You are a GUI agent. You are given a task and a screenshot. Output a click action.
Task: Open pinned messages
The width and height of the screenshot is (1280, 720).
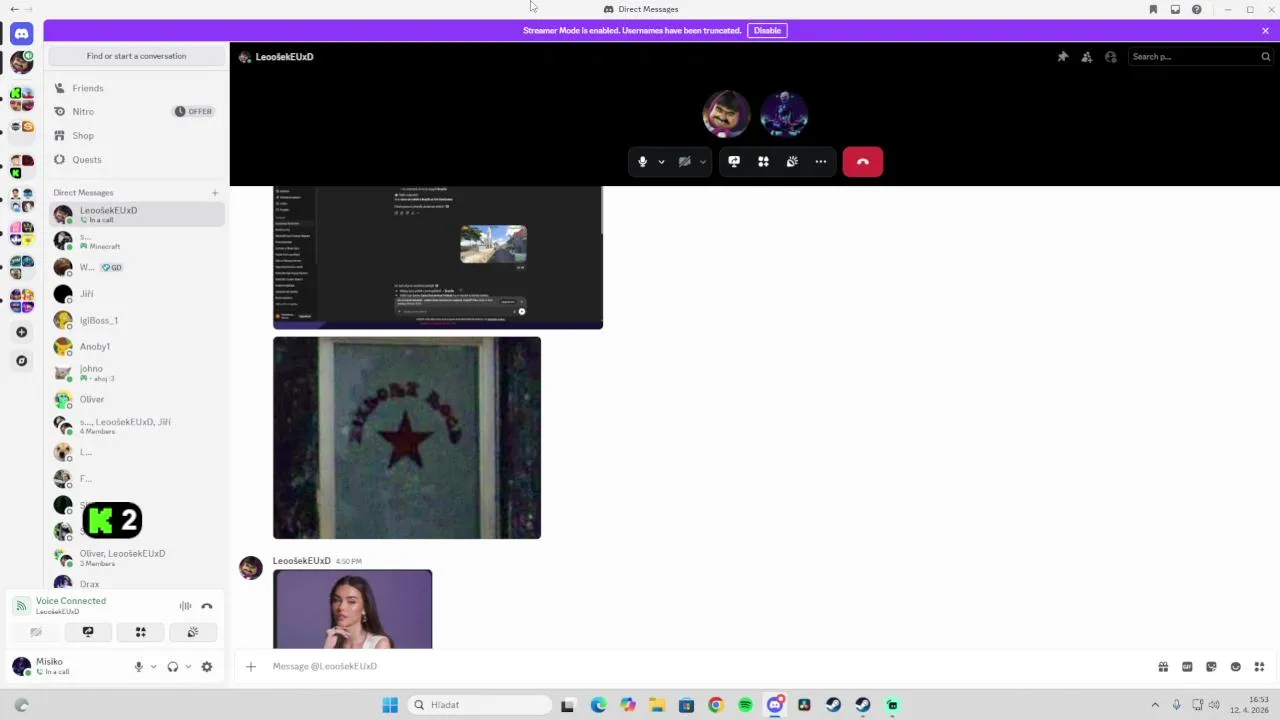coord(1063,57)
